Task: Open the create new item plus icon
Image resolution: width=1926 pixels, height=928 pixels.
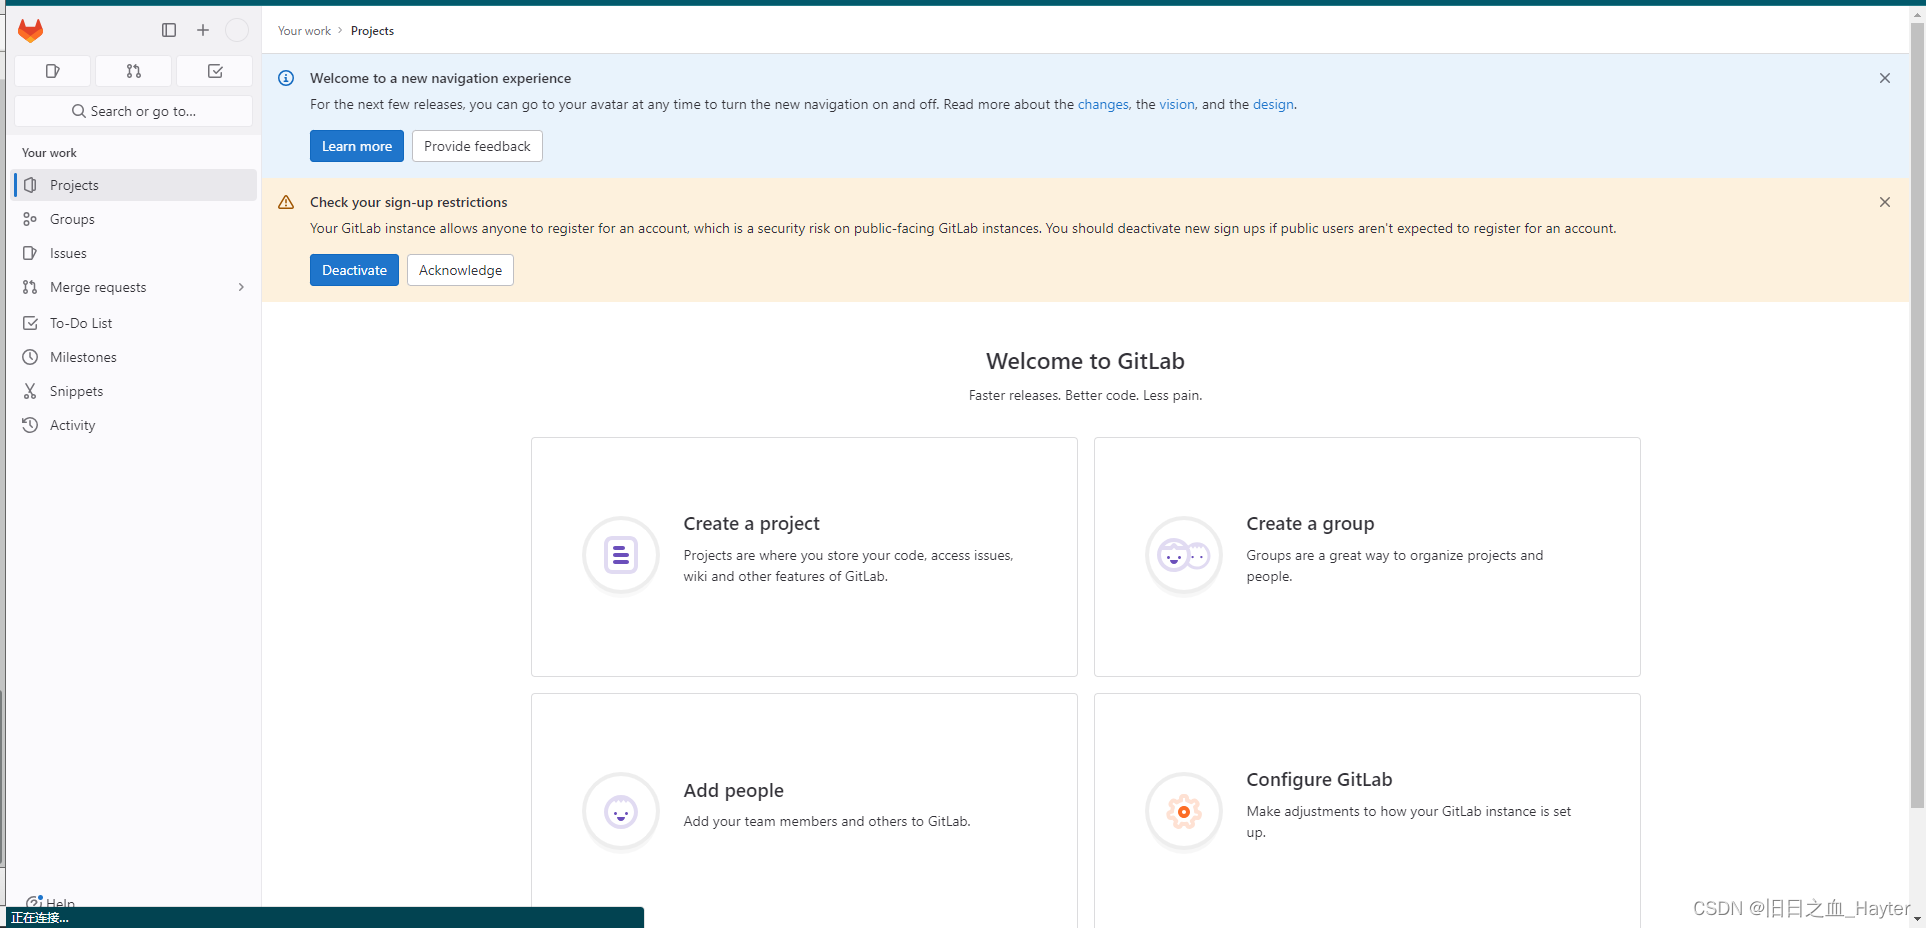Action: (x=203, y=30)
